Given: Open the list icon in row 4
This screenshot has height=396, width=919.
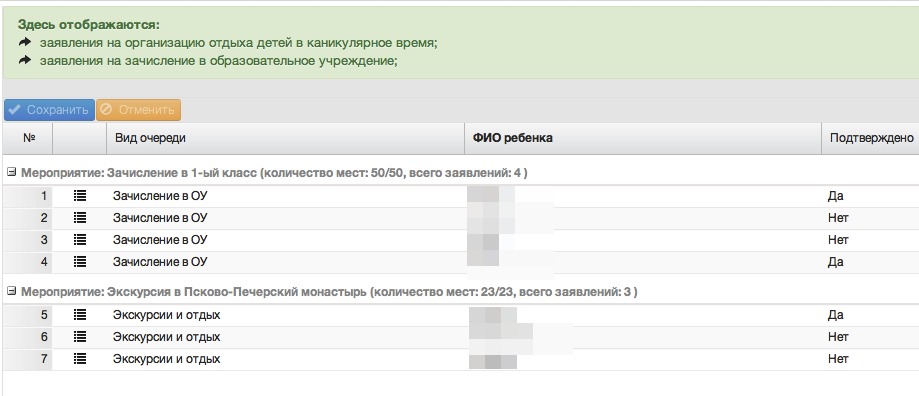Looking at the screenshot, I should click(x=80, y=262).
